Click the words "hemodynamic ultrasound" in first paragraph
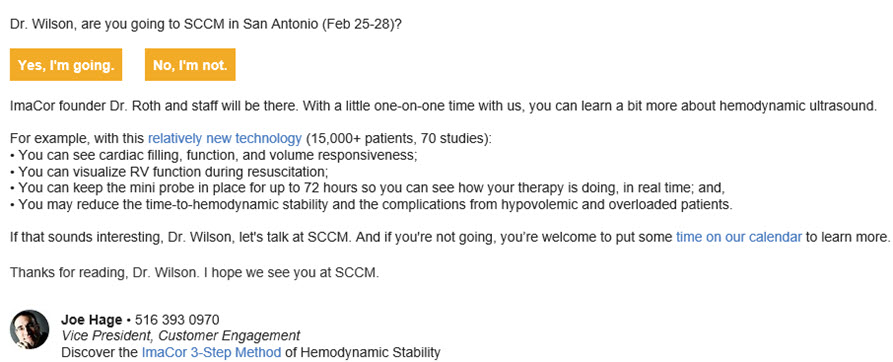 (798, 106)
